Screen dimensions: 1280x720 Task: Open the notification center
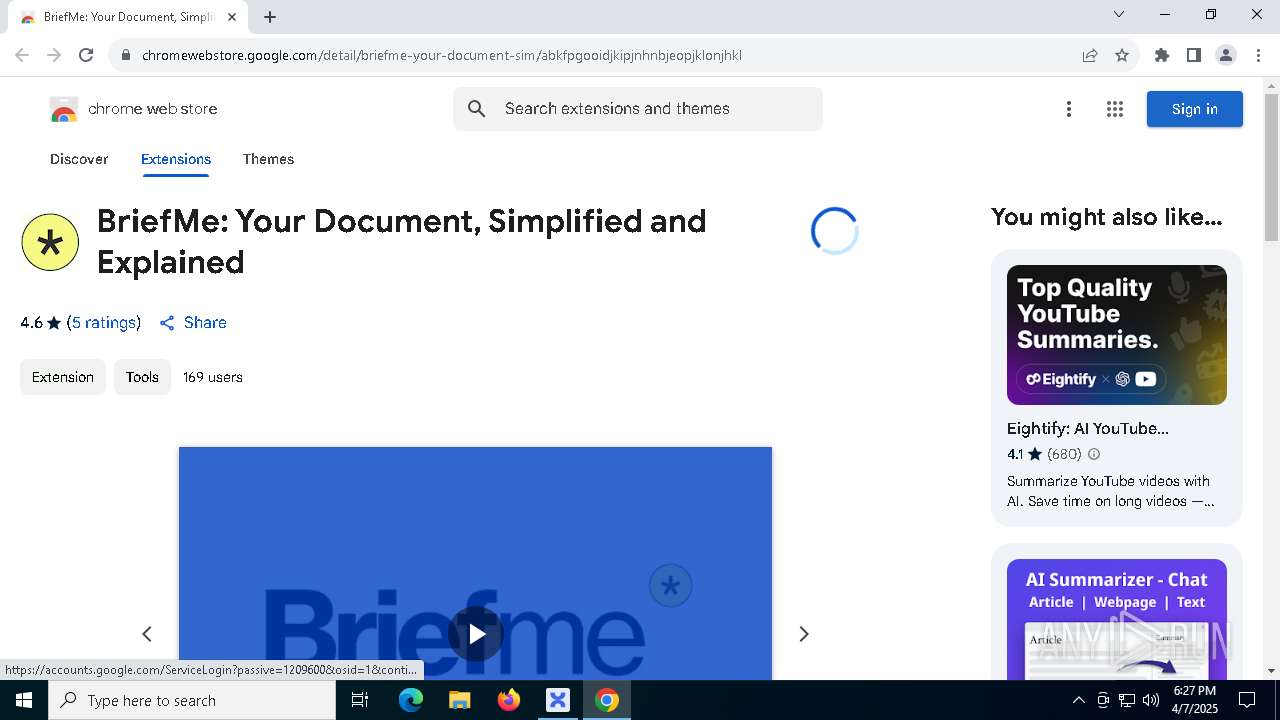click(x=1247, y=700)
